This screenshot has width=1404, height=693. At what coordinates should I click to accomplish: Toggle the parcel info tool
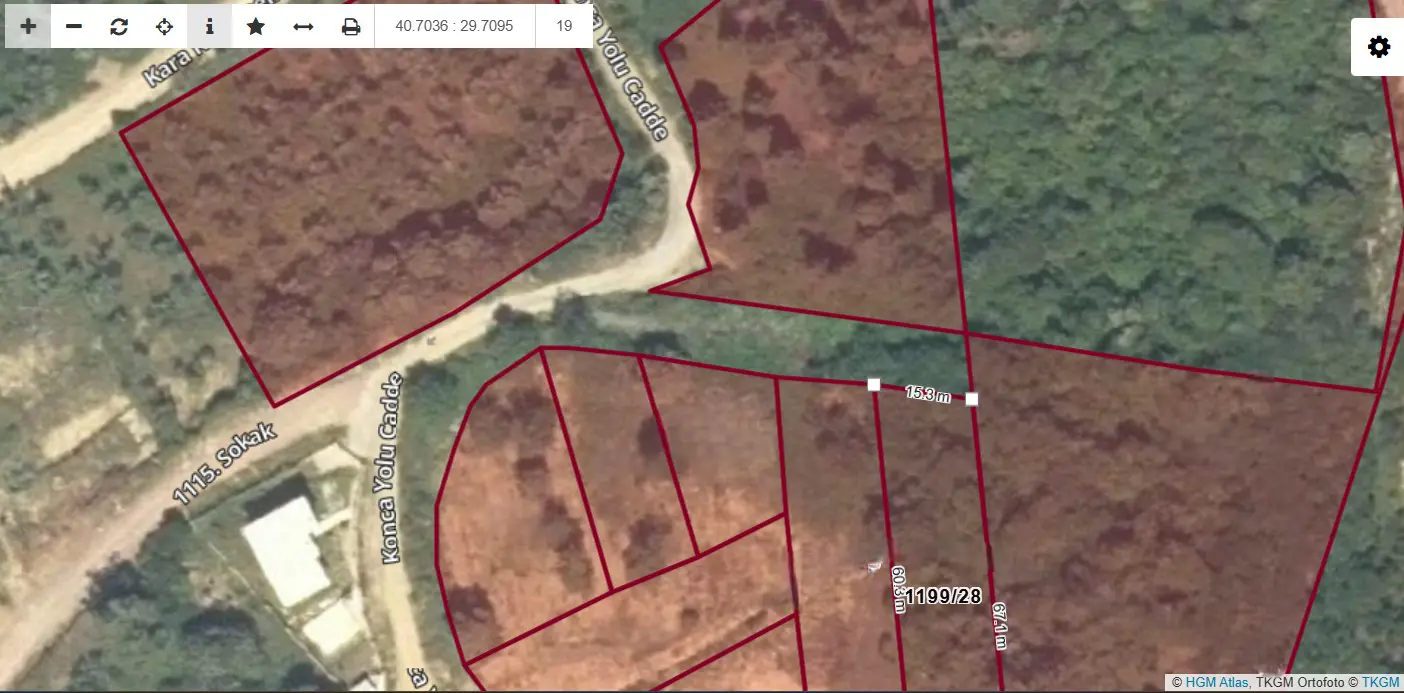click(209, 26)
